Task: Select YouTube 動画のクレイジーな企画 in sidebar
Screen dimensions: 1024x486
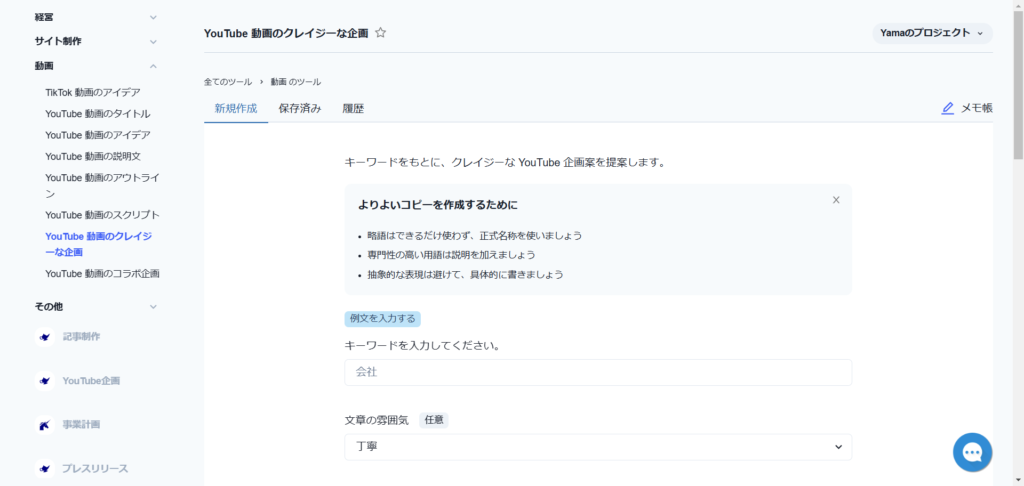Action: coord(99,244)
